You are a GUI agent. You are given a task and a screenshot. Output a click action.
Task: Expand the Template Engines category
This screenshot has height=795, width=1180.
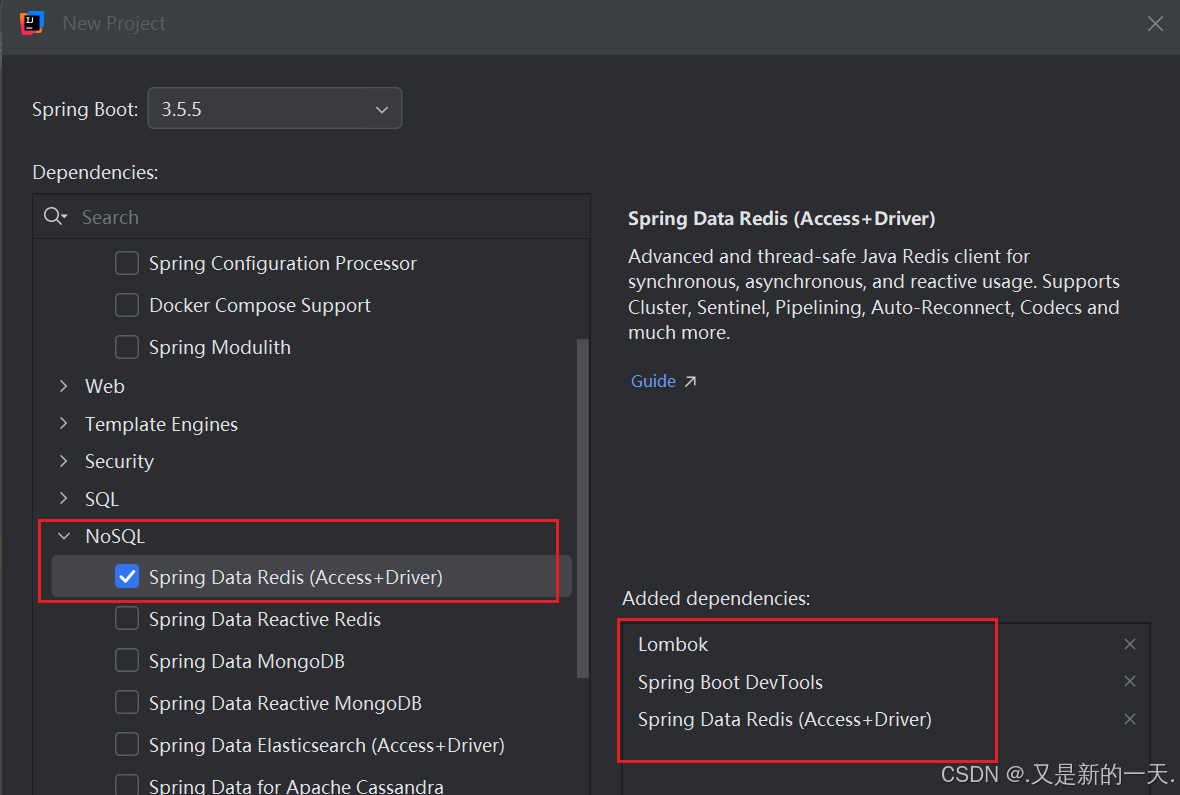64,424
